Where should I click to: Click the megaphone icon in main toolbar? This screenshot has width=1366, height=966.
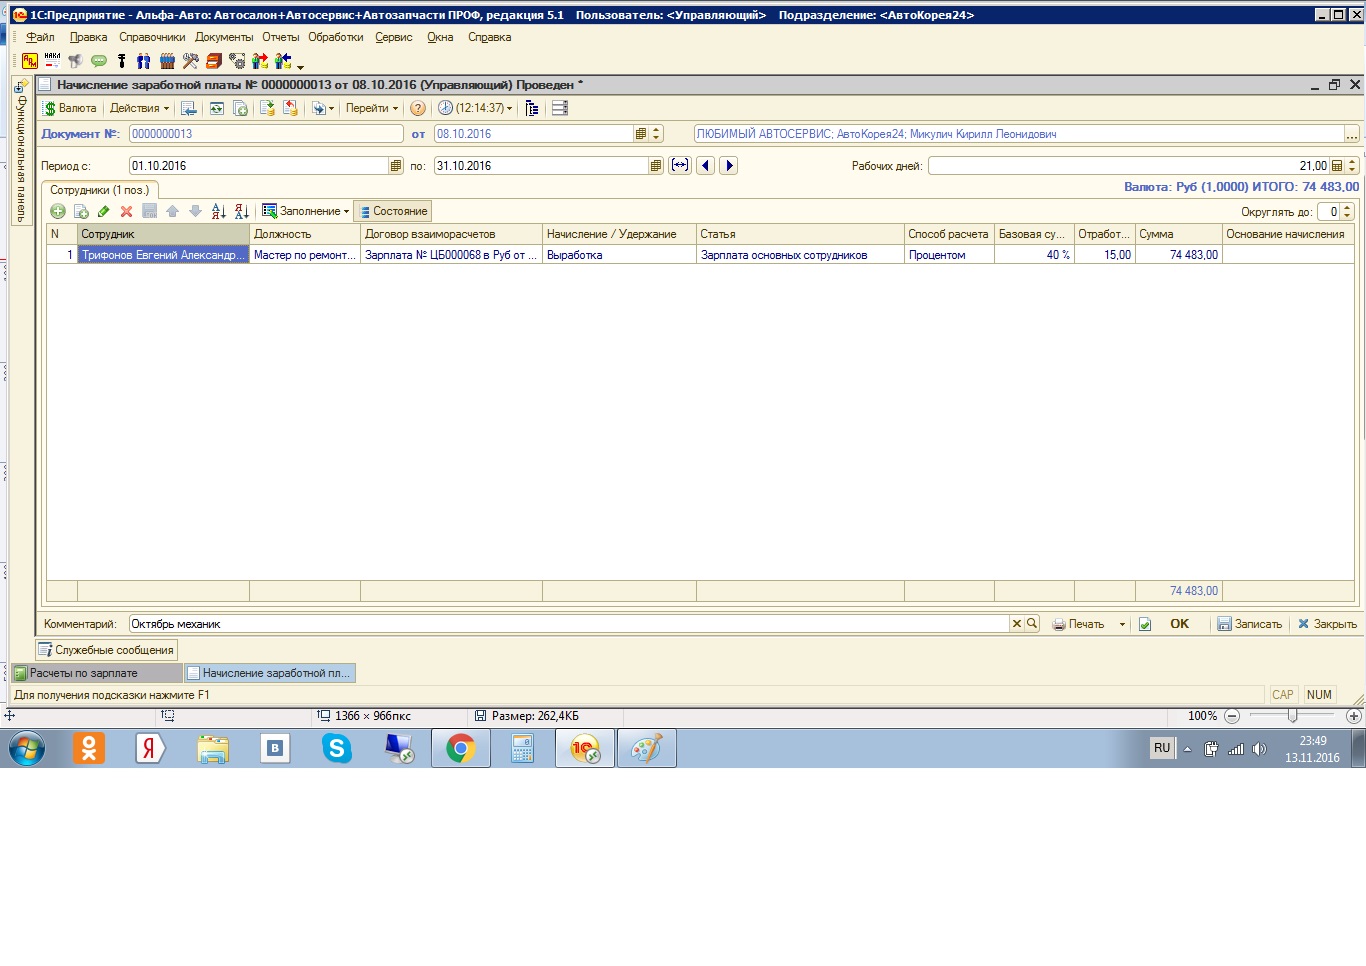[76, 61]
